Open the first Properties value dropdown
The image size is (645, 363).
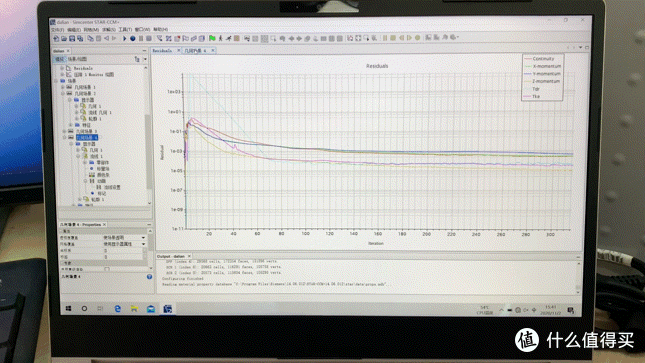click(x=143, y=238)
